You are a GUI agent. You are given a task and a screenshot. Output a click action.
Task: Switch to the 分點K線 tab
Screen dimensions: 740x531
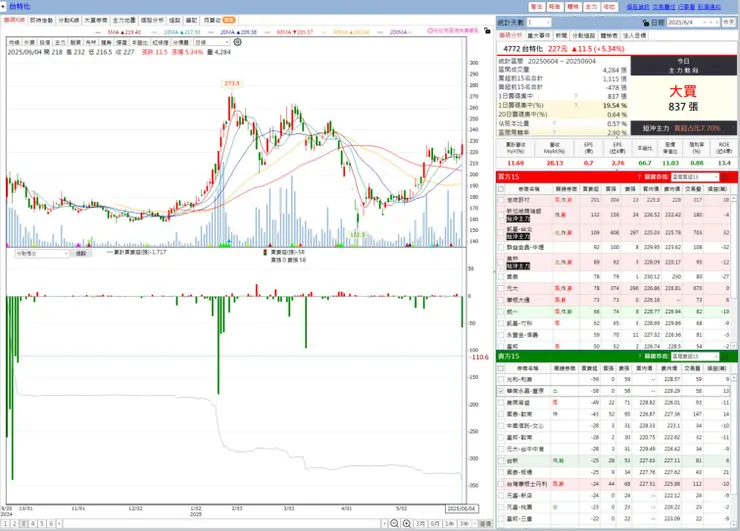[x=68, y=20]
